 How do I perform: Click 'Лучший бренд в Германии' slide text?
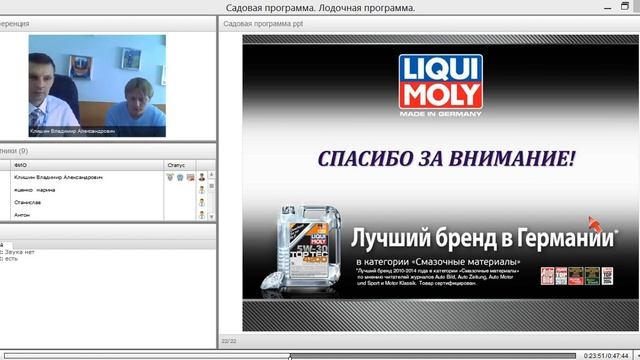point(484,238)
